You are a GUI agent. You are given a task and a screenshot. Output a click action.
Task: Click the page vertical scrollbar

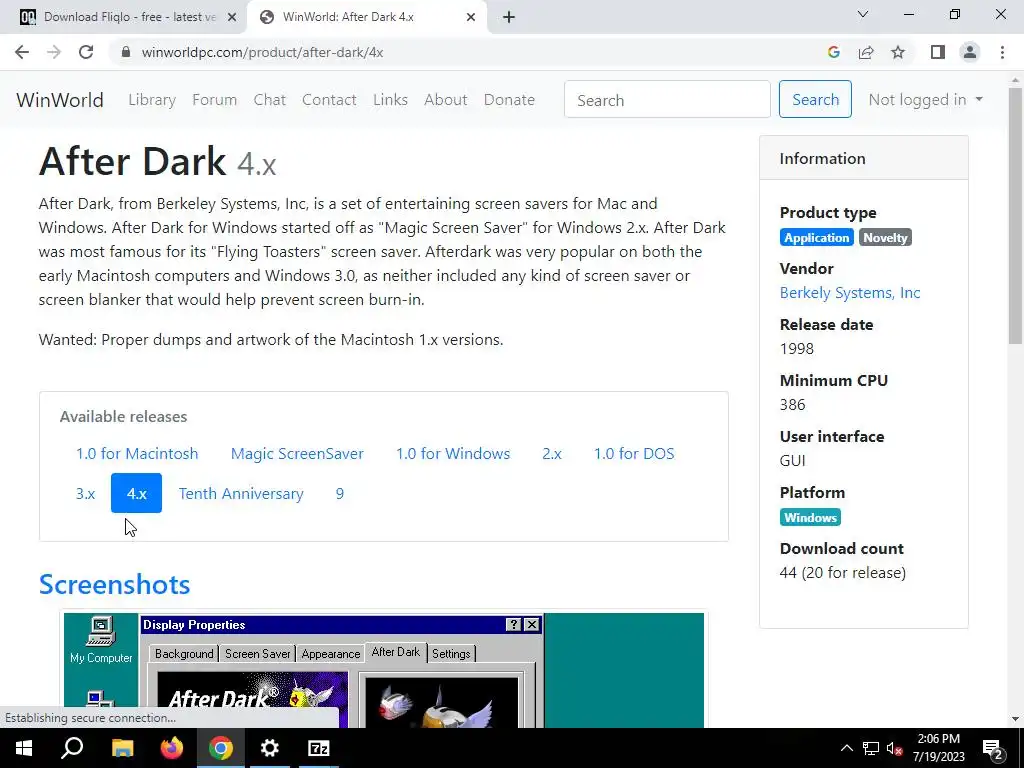[x=1016, y=216]
